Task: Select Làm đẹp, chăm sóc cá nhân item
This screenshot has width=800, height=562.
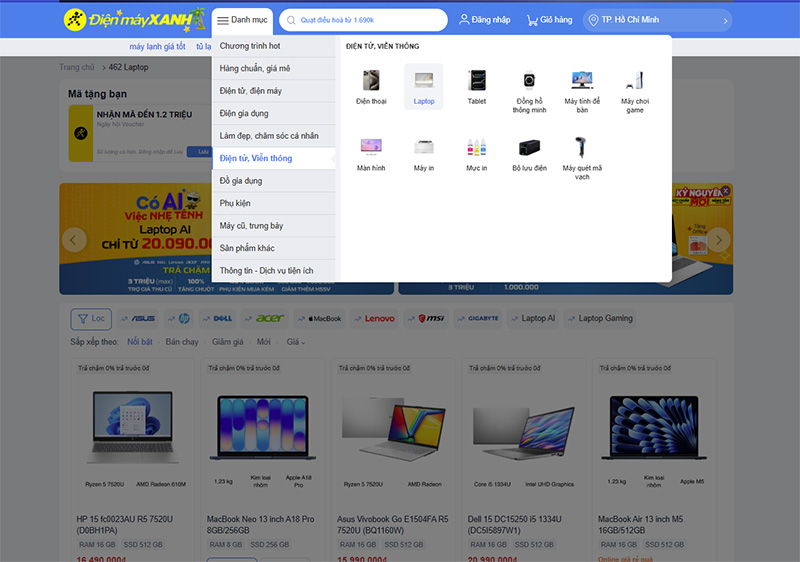Action: click(274, 136)
